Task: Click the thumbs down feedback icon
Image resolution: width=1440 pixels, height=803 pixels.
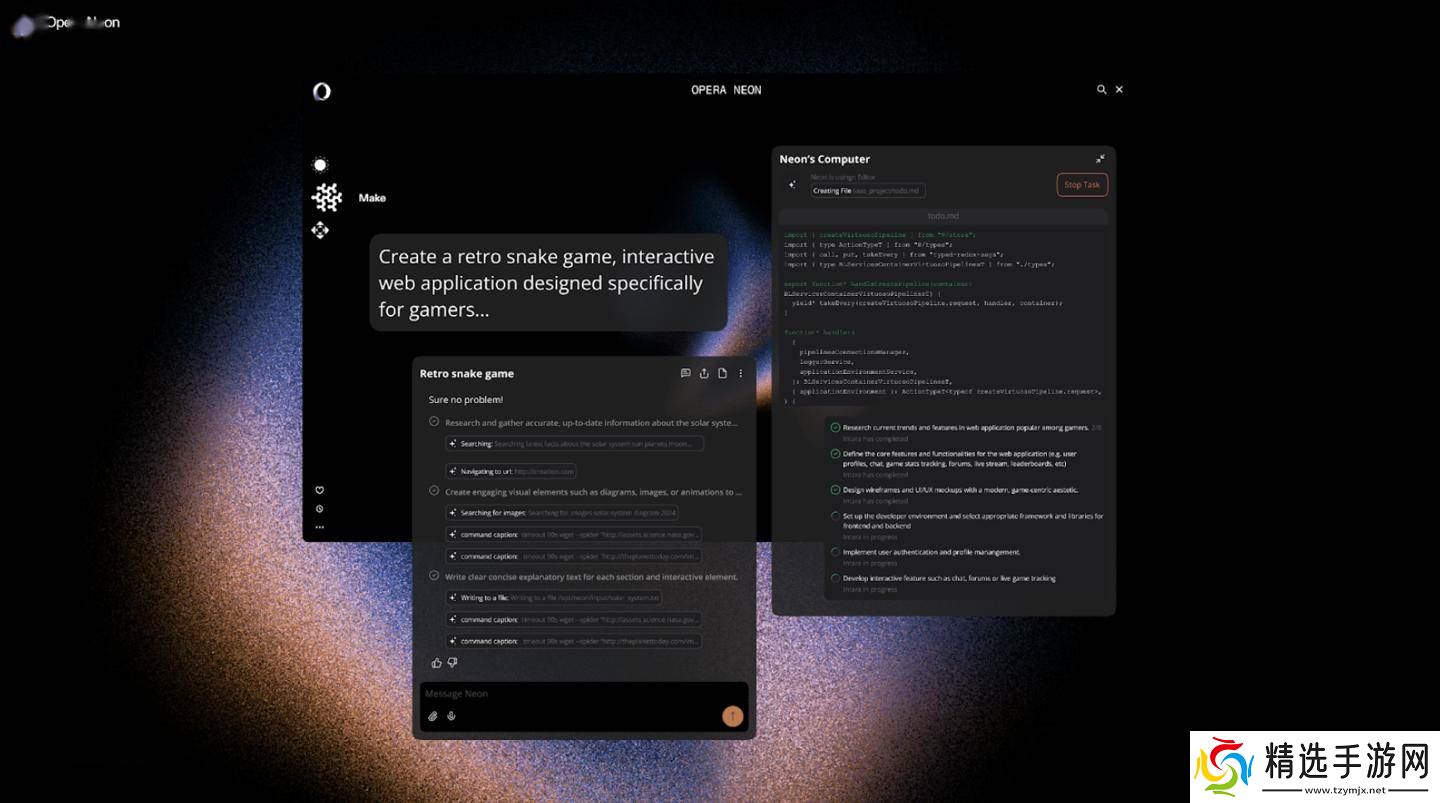Action: [x=452, y=662]
